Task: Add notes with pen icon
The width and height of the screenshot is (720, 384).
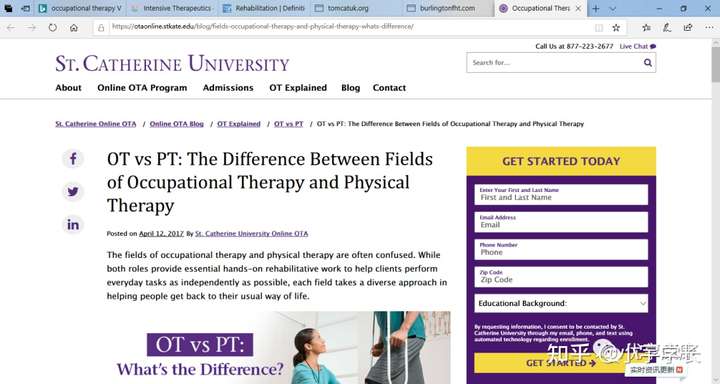Action: (667, 28)
